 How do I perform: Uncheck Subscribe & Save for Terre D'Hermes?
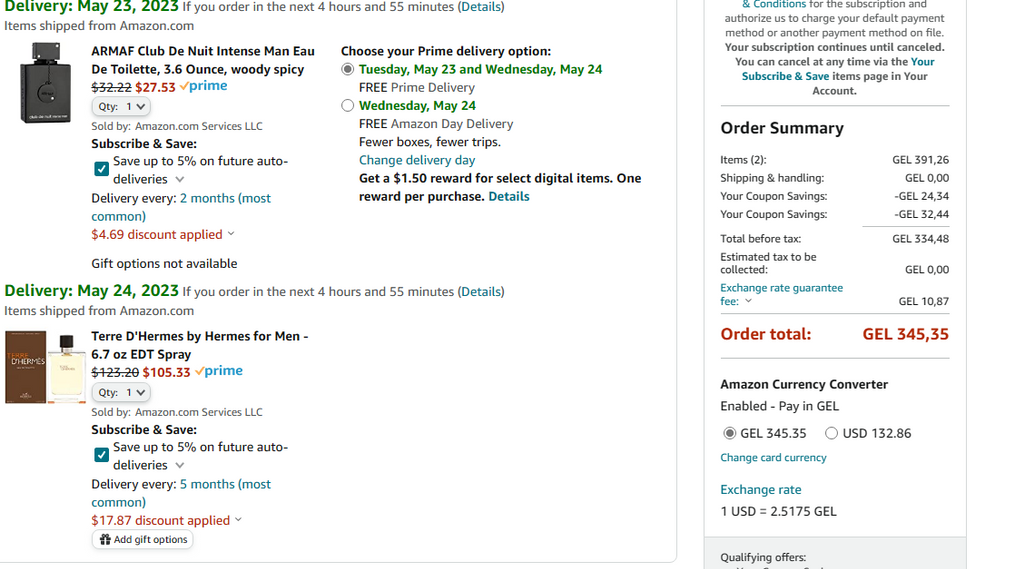coord(101,455)
